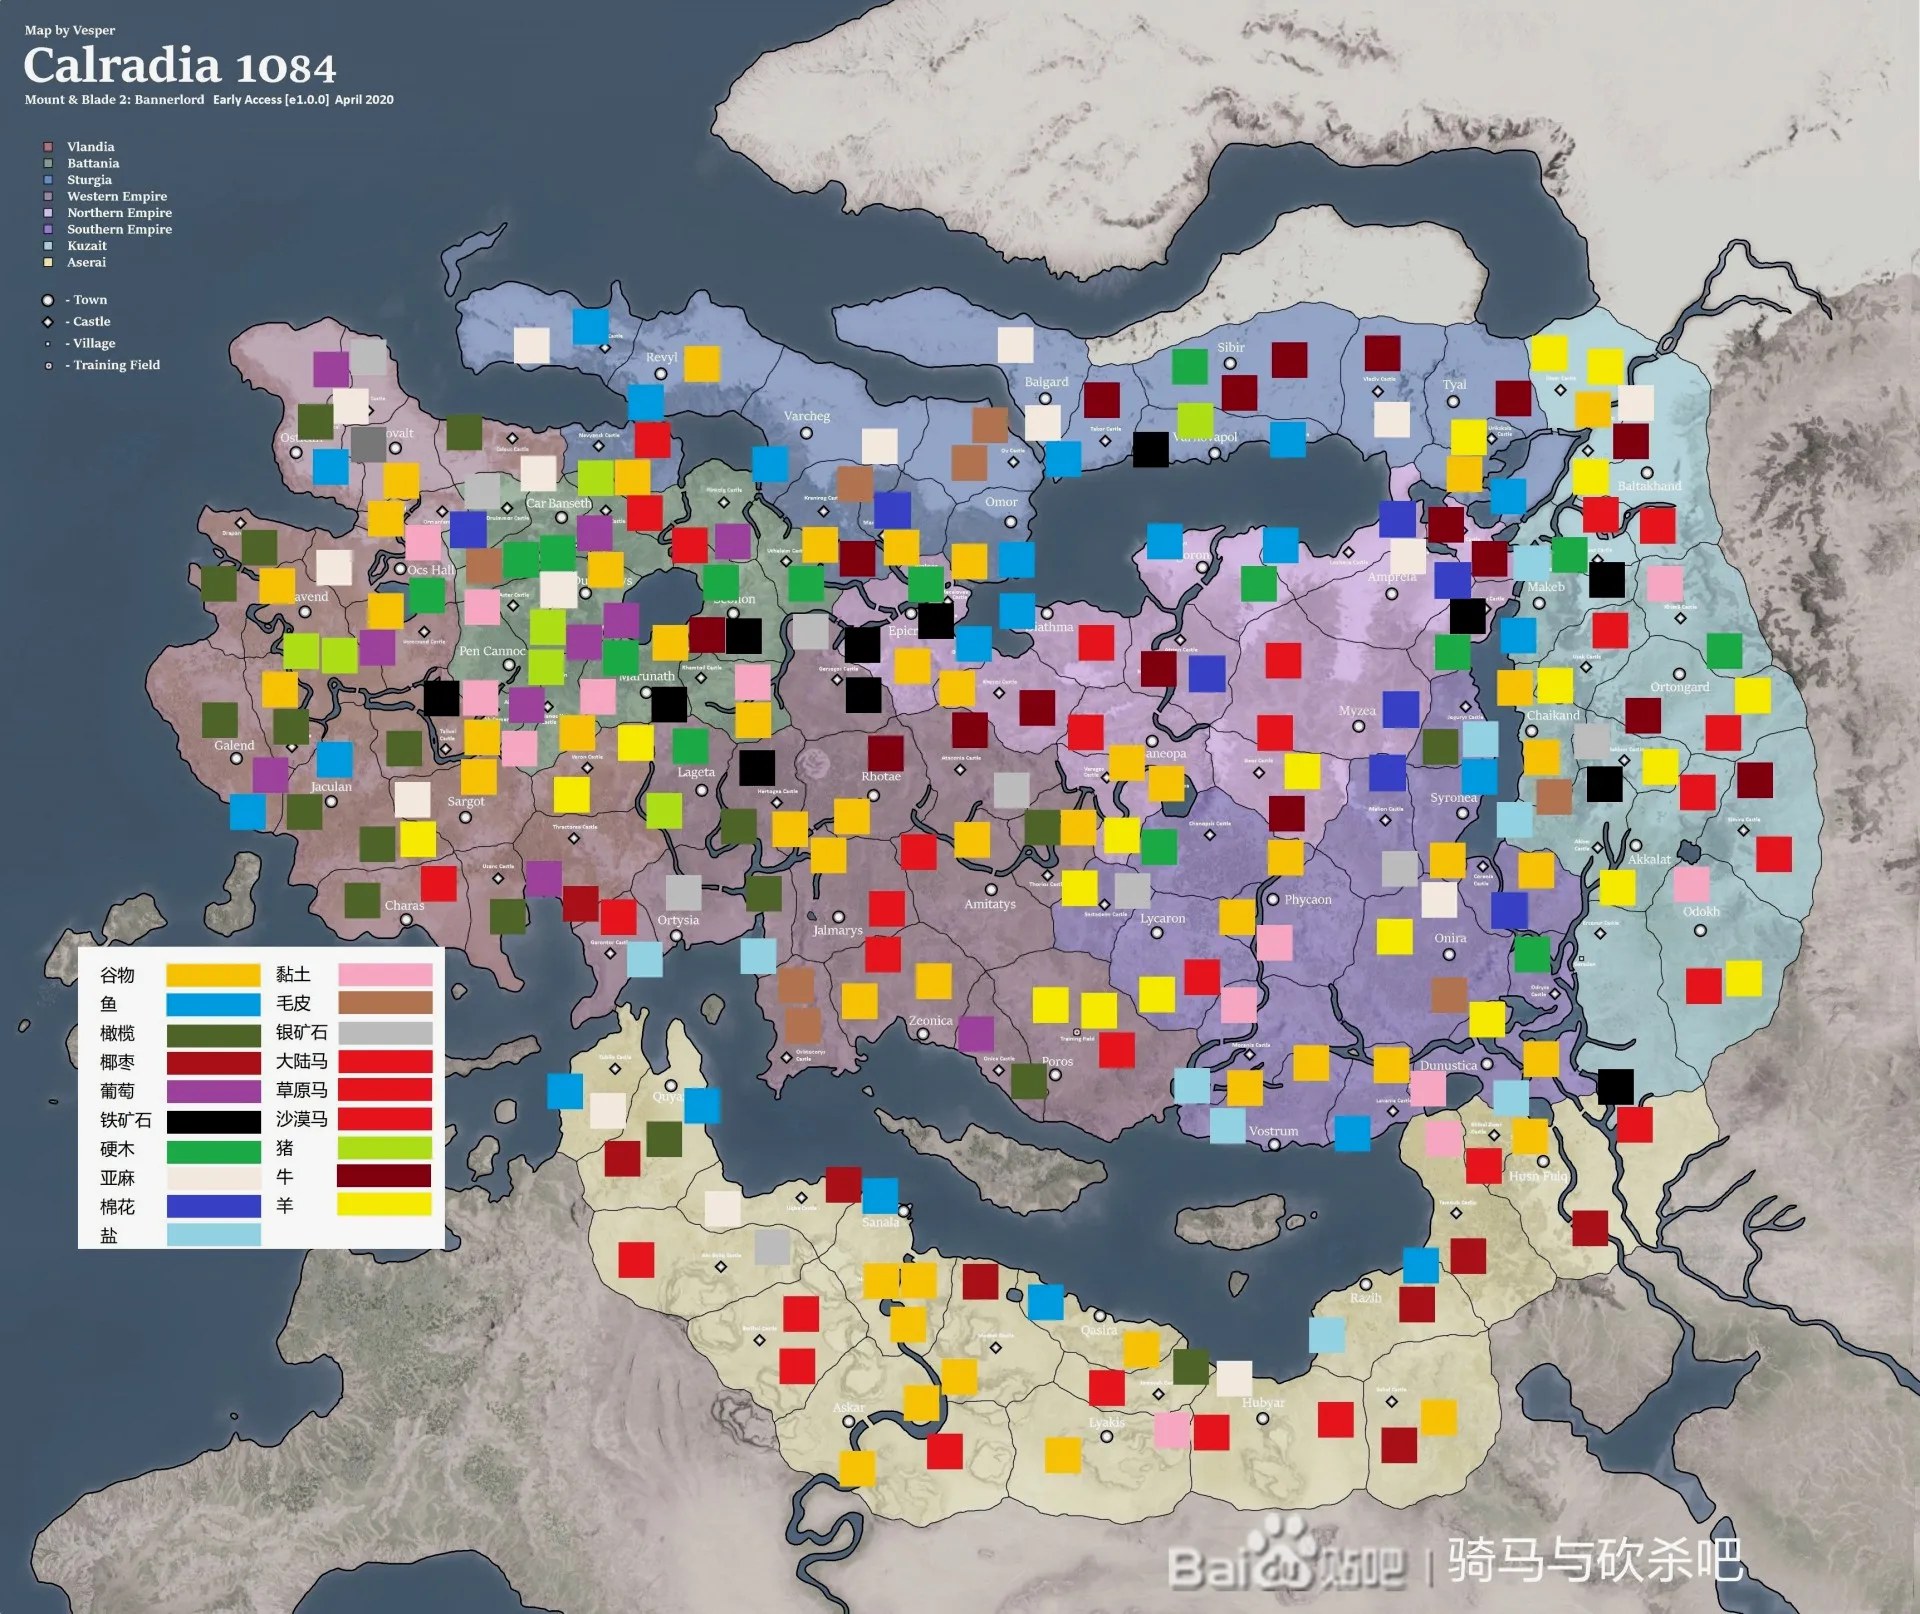1920x1614 pixels.
Task: Click the "Chaikand" town label
Action: [x=1553, y=715]
